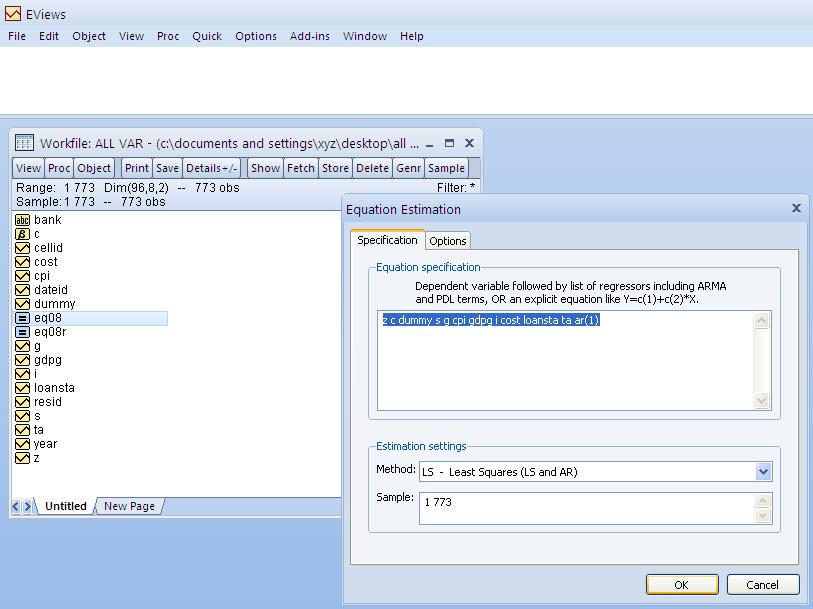The height and width of the screenshot is (609, 813).
Task: Select the year series icon
Action: [x=22, y=444]
